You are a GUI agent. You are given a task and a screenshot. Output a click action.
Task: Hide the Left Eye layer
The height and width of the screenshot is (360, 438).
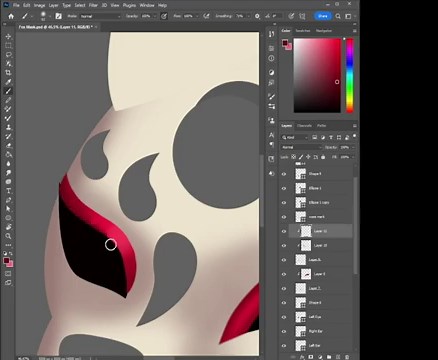pyautogui.click(x=284, y=317)
